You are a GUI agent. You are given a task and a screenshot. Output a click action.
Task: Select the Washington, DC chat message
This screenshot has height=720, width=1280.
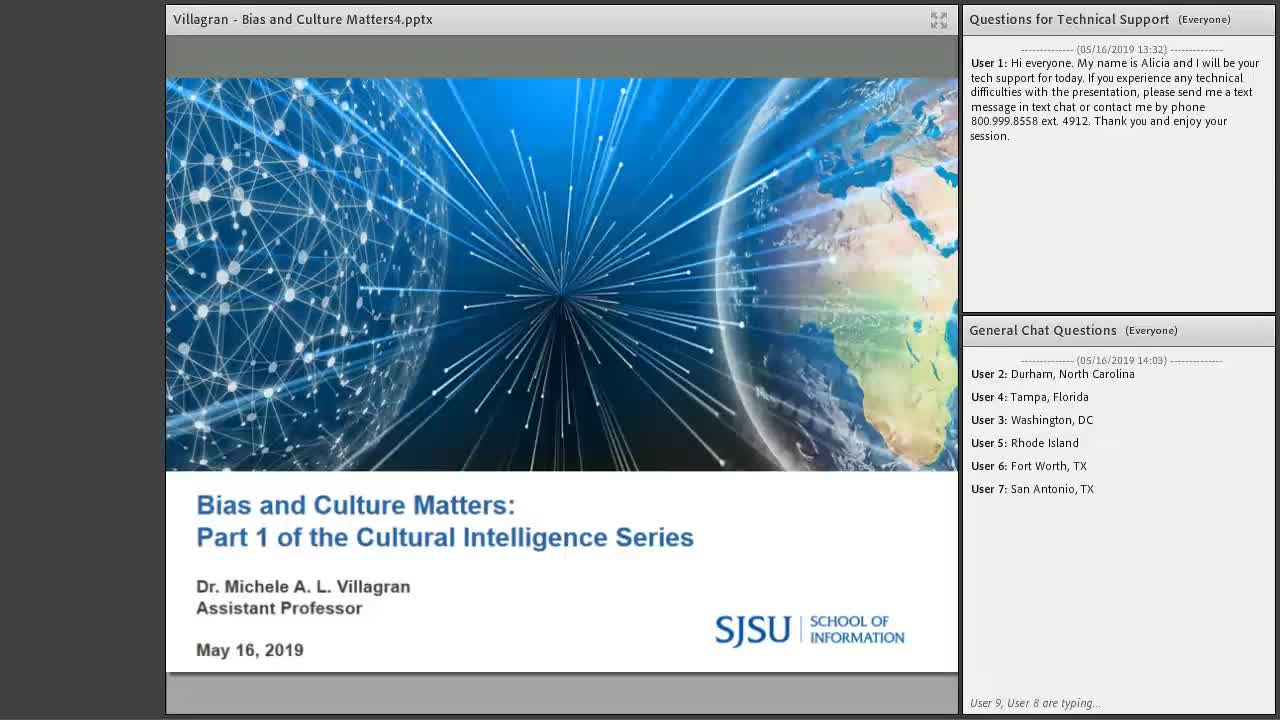pyautogui.click(x=1032, y=420)
